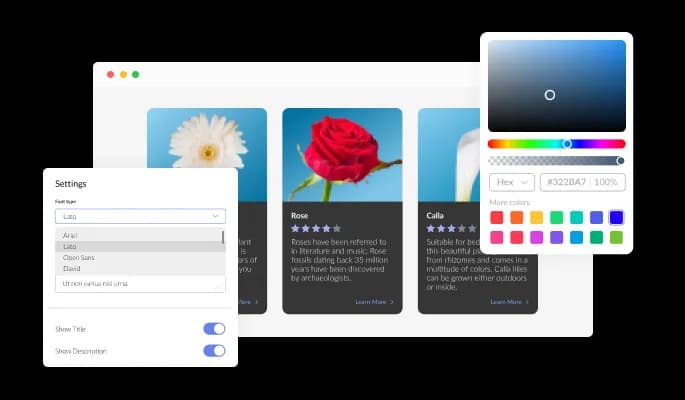Click Learn More on the Calla card
Image resolution: width=685 pixels, height=400 pixels.
click(509, 301)
